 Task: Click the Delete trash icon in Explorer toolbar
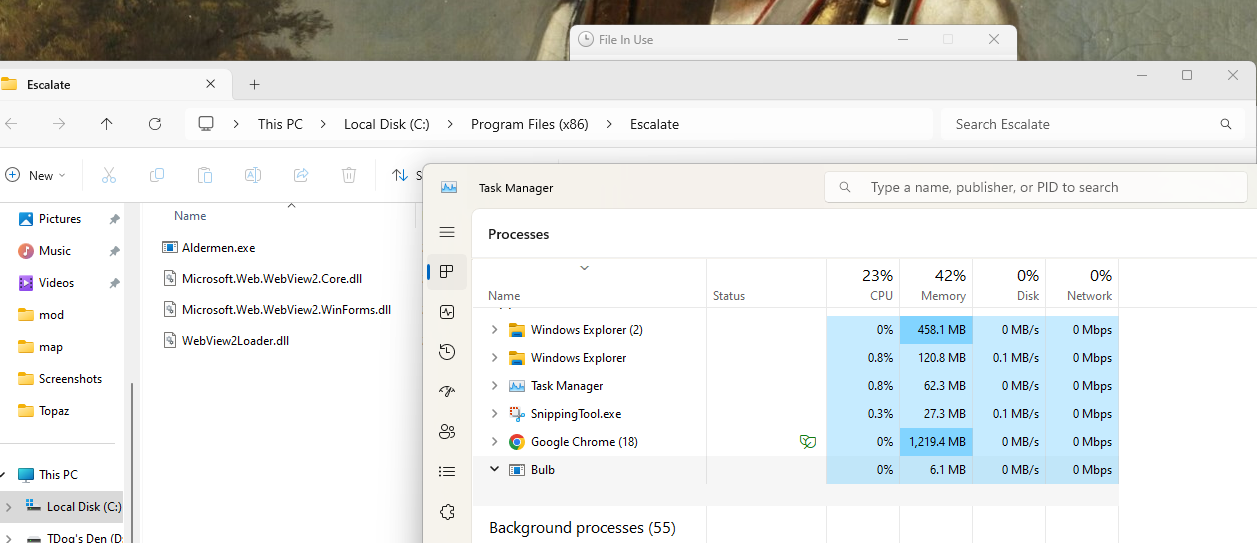(349, 175)
